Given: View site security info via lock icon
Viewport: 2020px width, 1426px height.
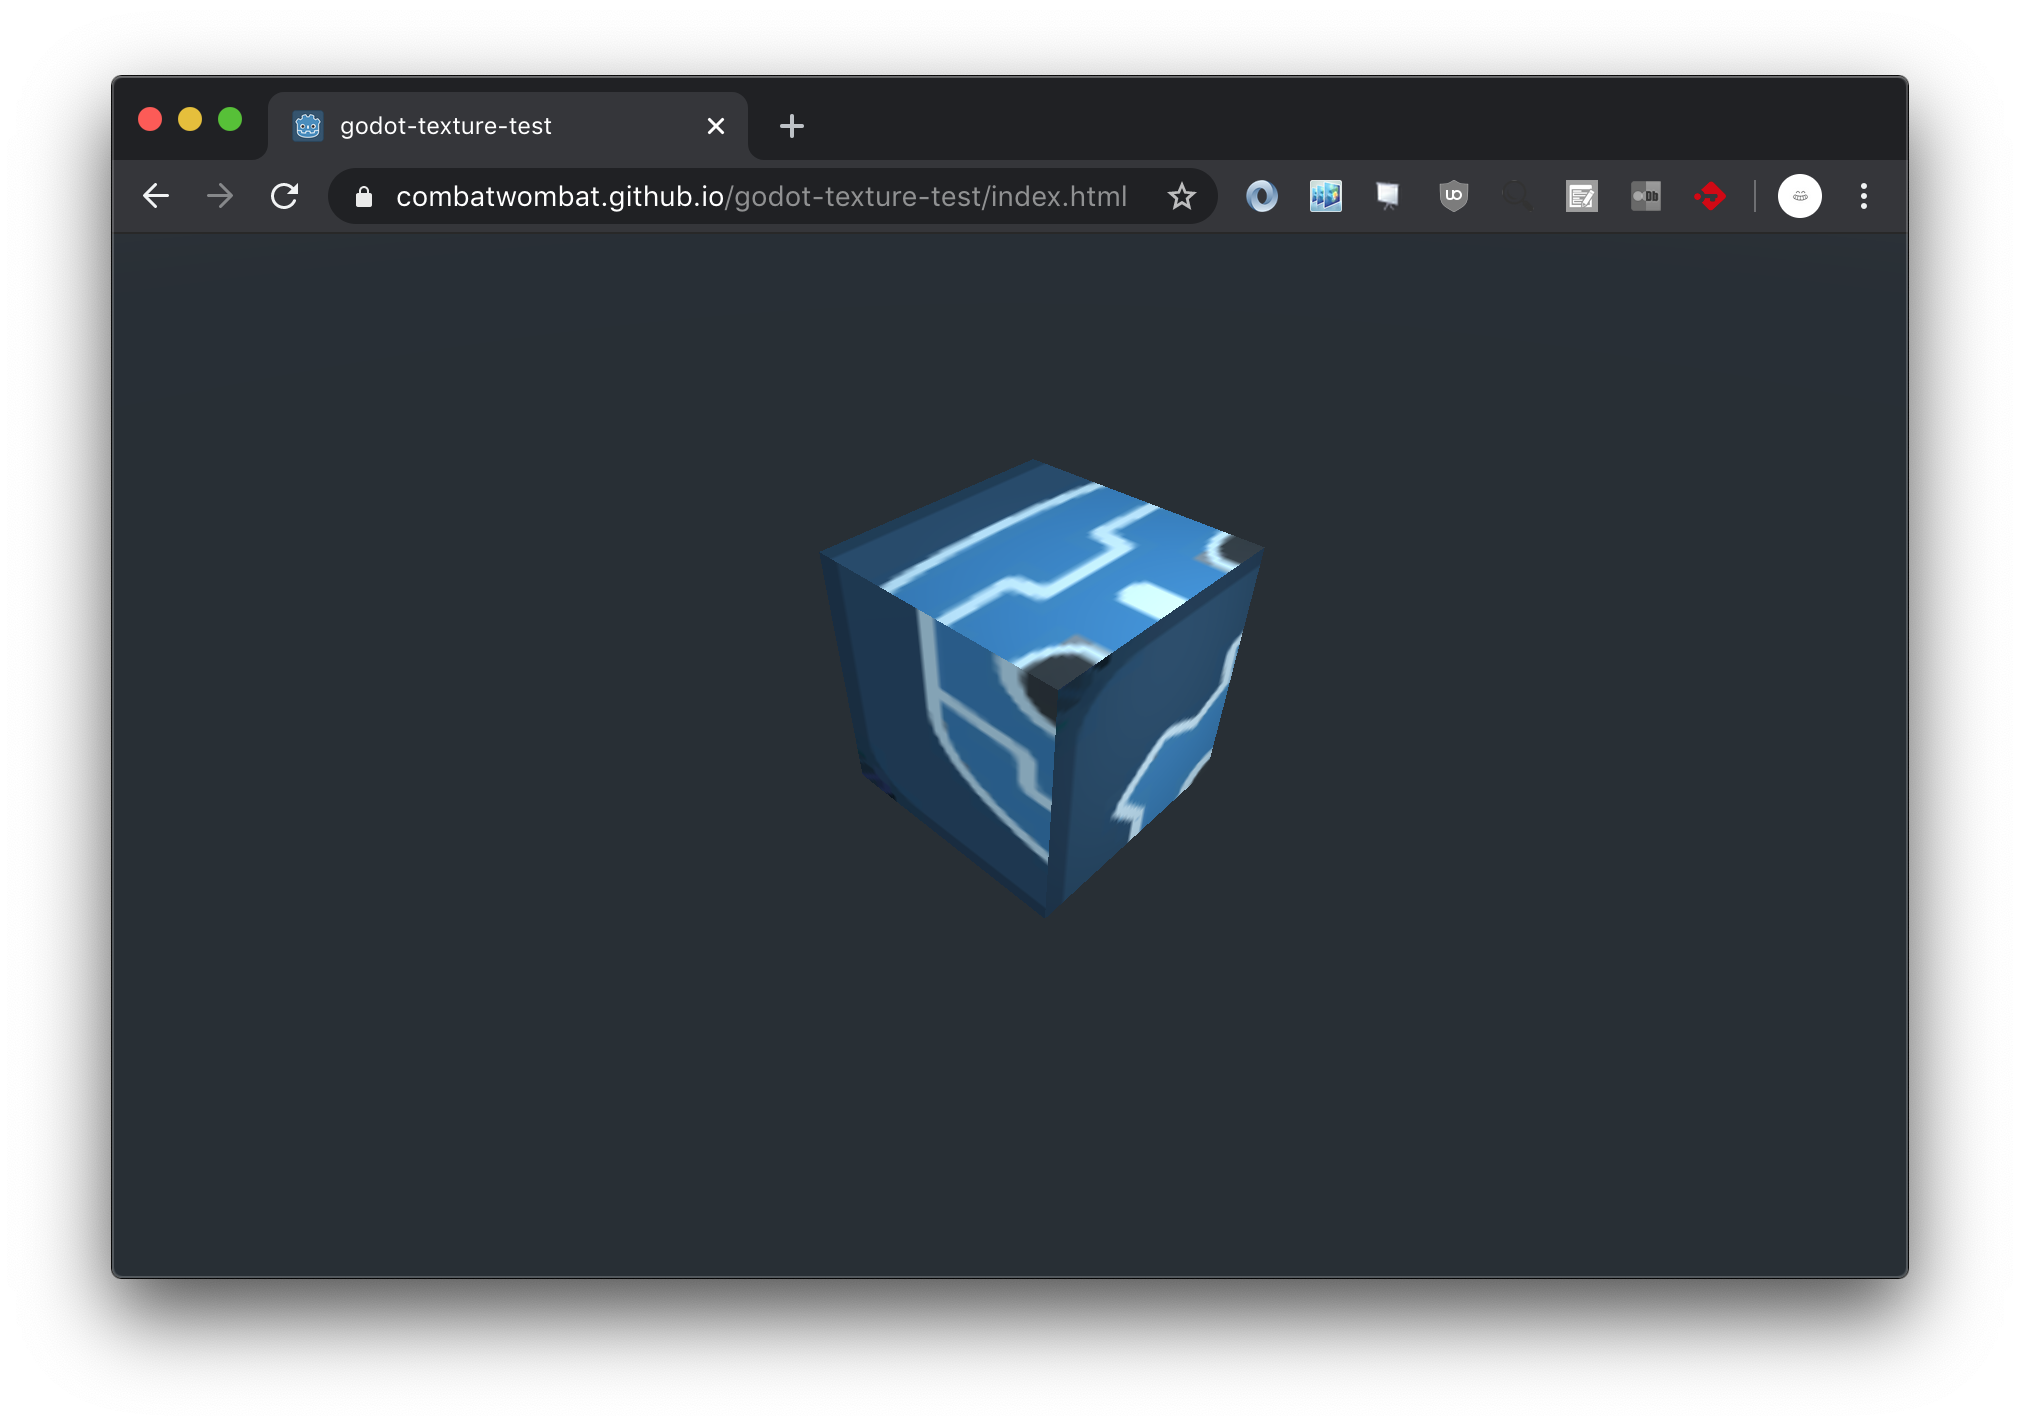Looking at the screenshot, I should click(x=364, y=197).
